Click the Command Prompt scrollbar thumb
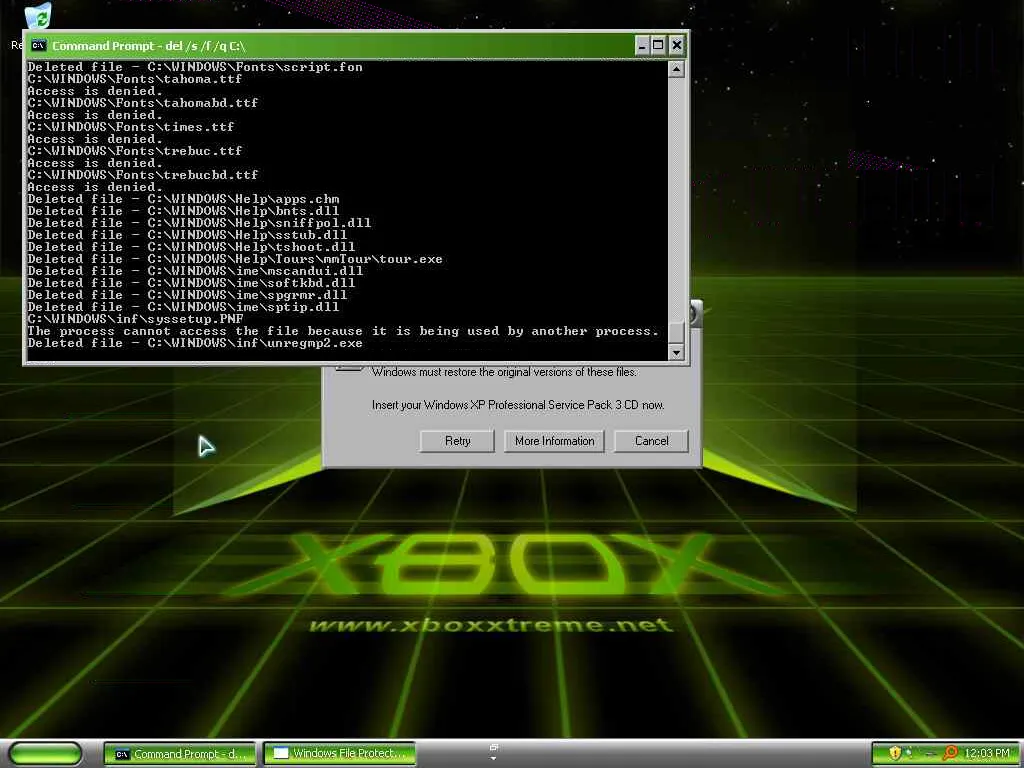1024x768 pixels. 676,331
